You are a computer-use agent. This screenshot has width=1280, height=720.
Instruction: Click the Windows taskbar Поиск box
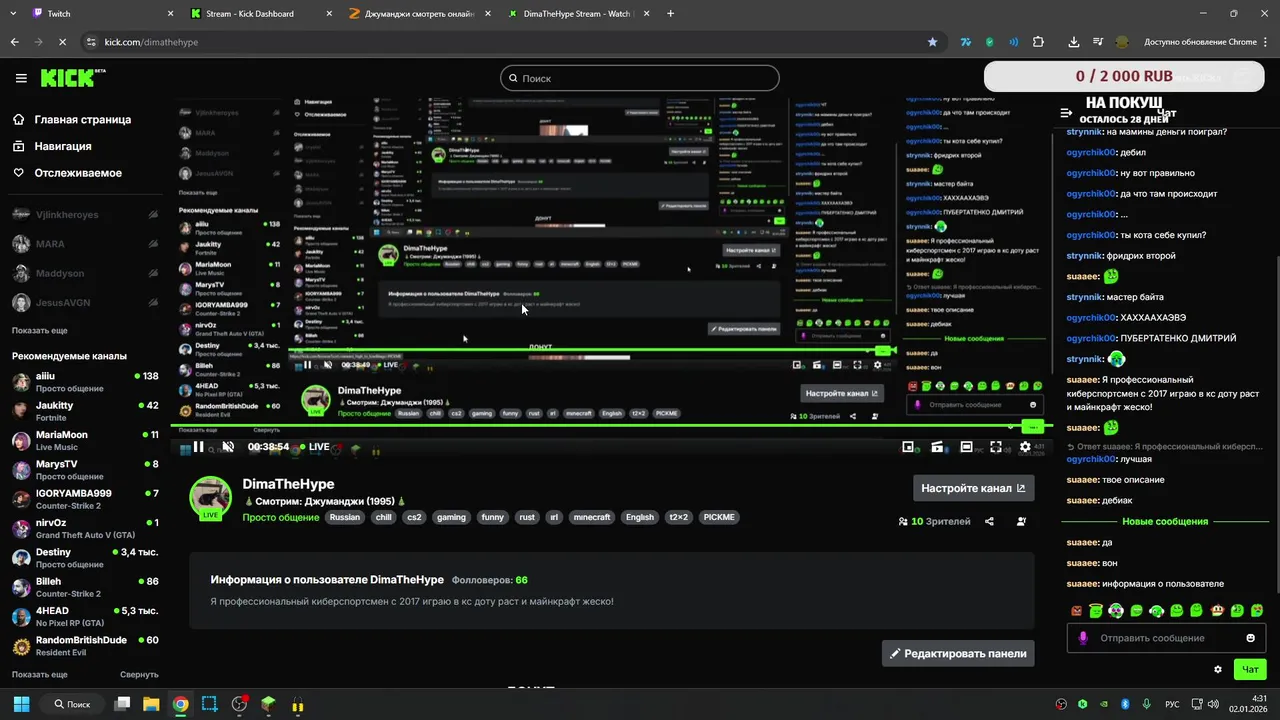pyautogui.click(x=71, y=704)
